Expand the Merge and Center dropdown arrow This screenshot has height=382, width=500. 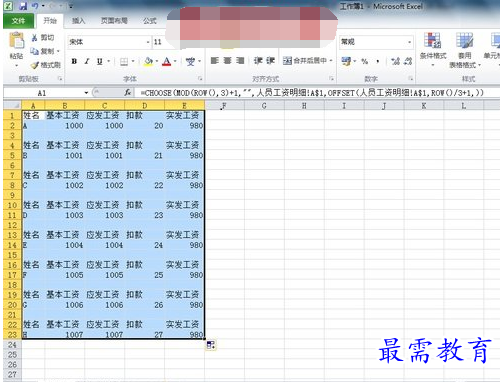[x=331, y=61]
